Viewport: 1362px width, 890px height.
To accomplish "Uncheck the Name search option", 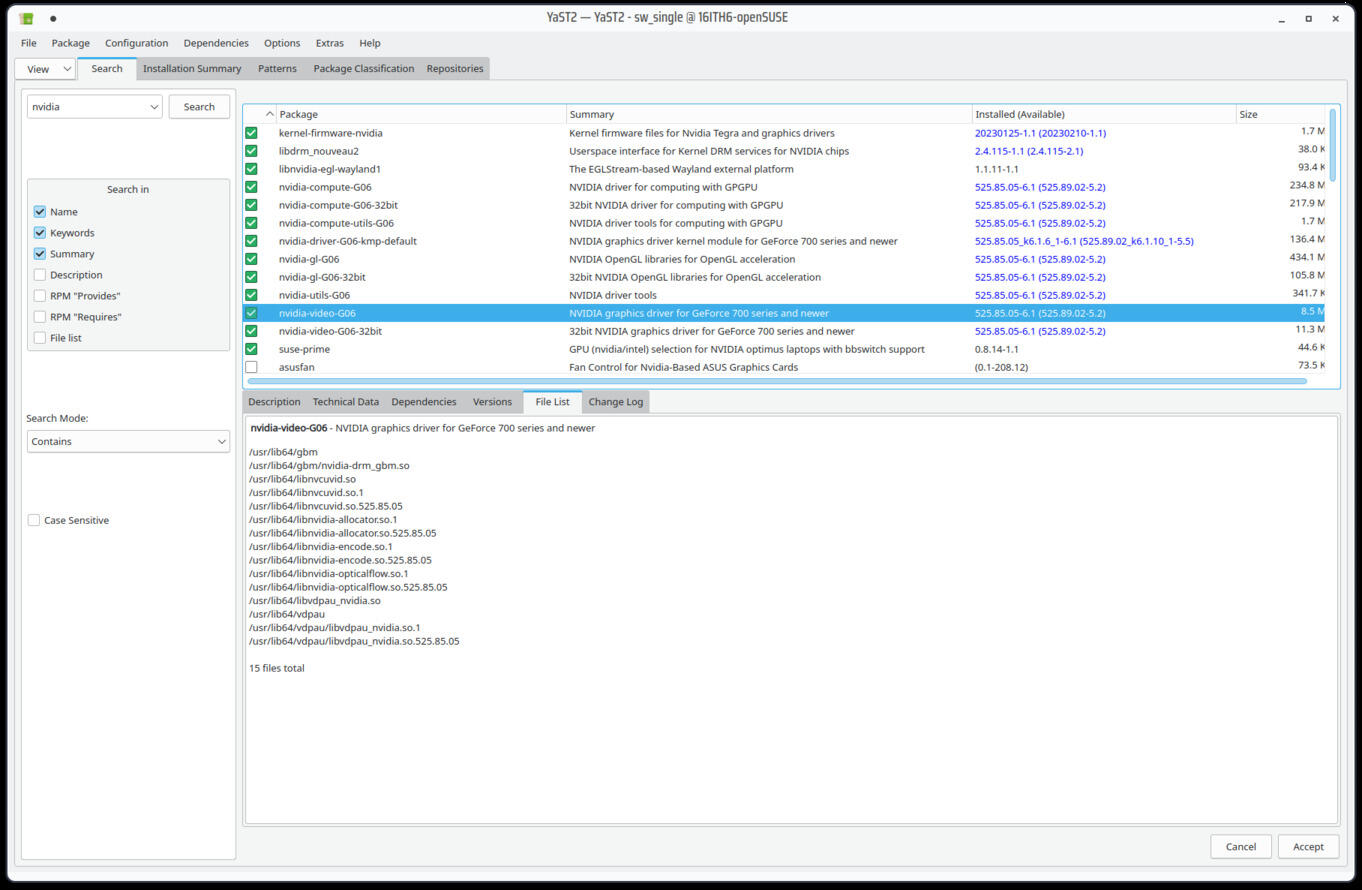I will click(40, 212).
